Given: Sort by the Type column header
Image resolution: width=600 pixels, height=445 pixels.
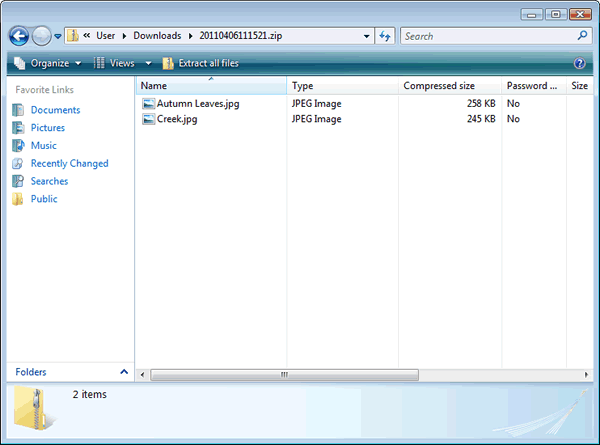Looking at the screenshot, I should click(x=342, y=86).
